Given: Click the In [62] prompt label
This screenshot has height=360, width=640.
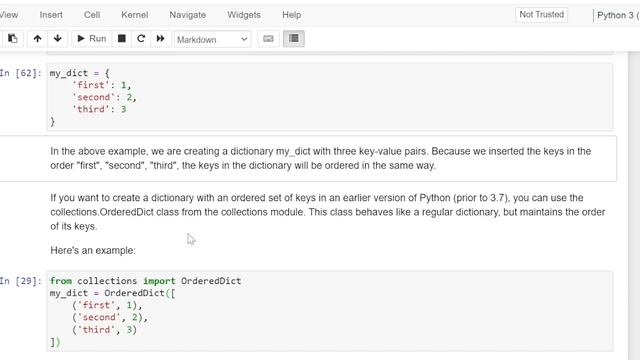Looking at the screenshot, I should 21,73.
